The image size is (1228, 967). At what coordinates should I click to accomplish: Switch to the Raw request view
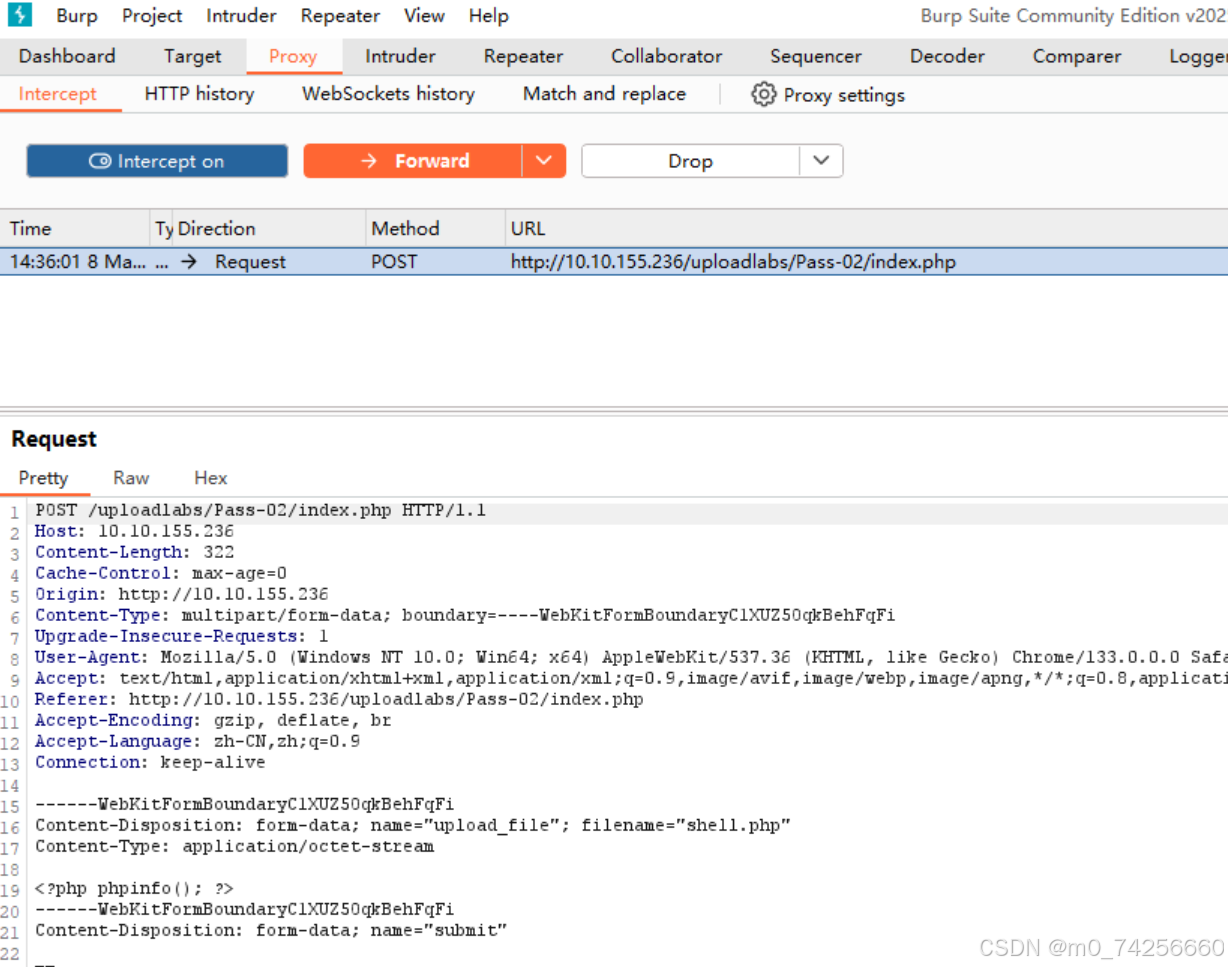pos(131,478)
